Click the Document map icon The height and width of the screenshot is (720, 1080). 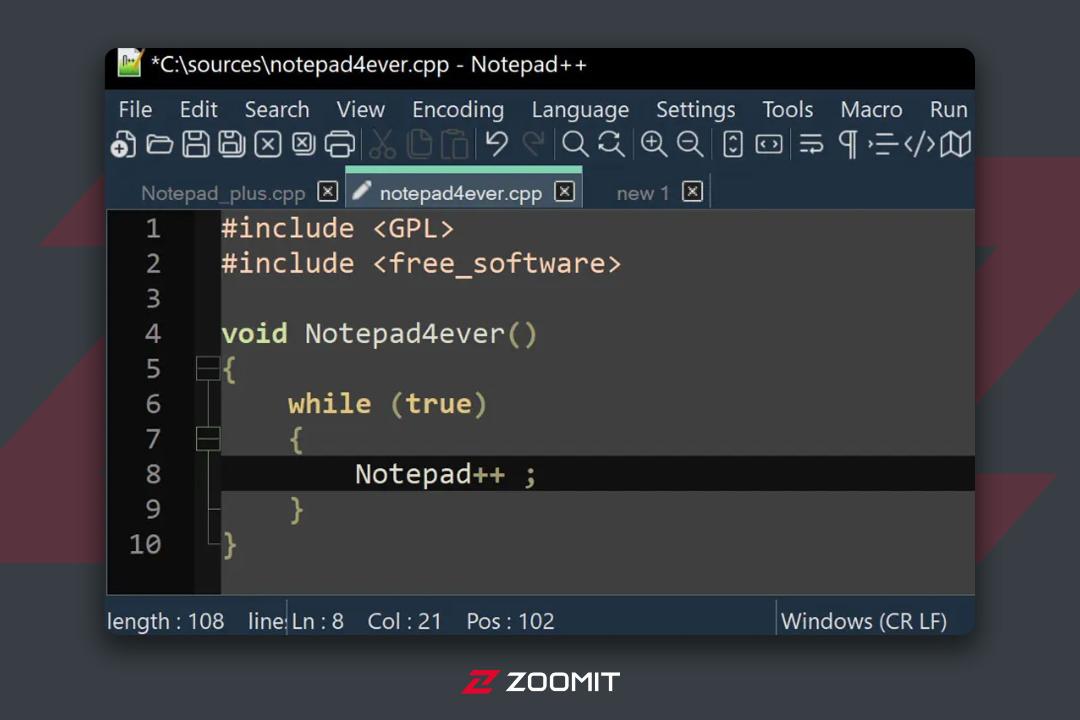(x=955, y=145)
